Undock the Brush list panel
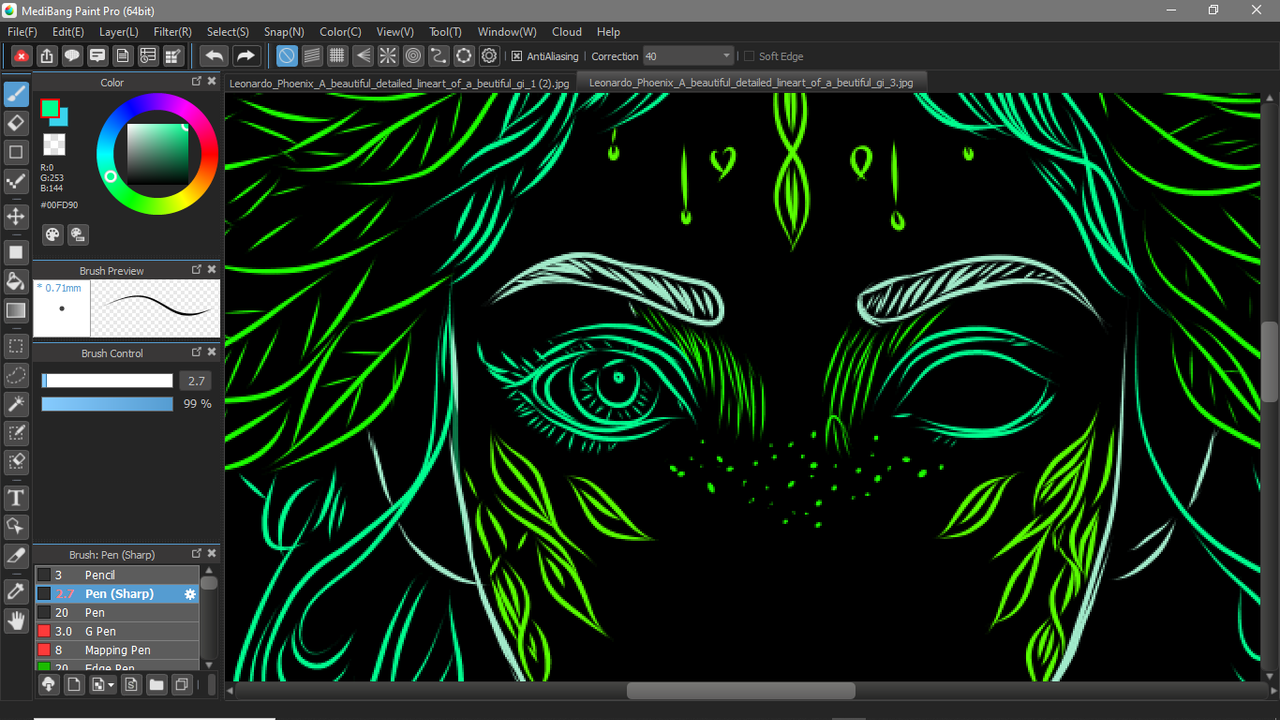 tap(197, 554)
